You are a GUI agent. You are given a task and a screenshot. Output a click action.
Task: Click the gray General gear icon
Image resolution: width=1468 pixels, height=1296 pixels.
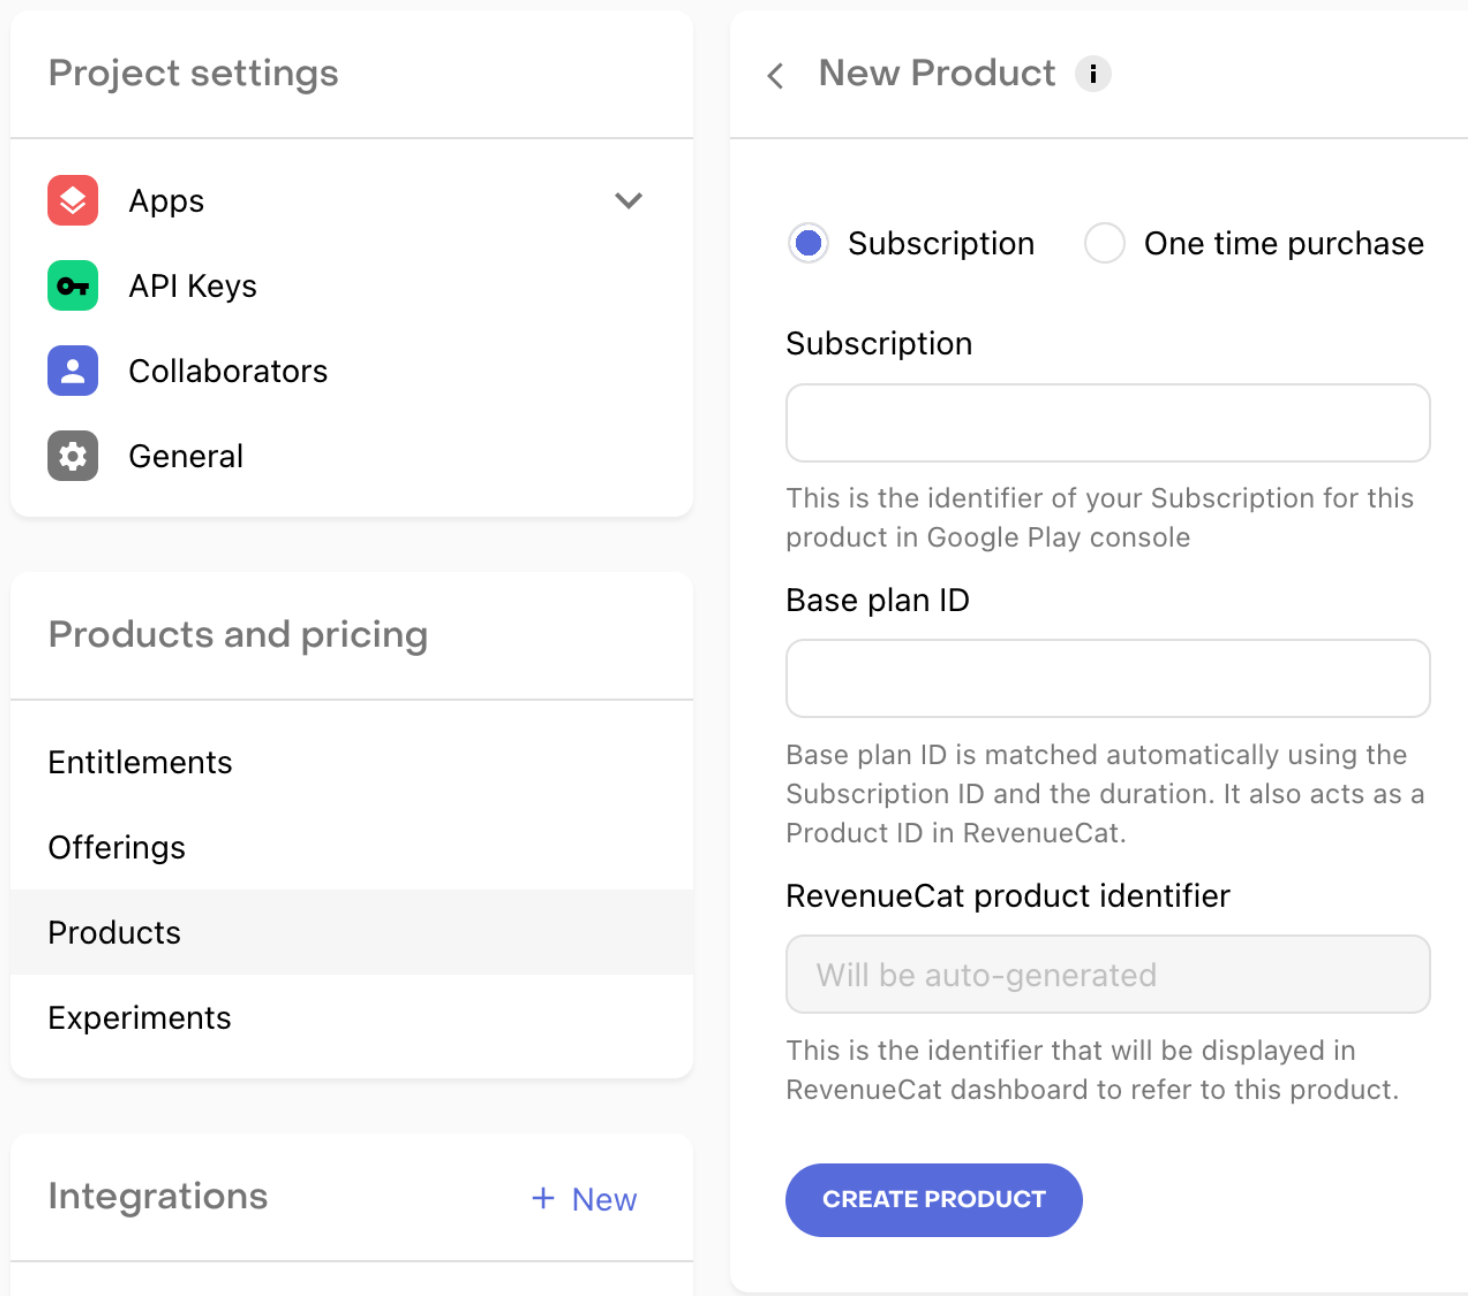tap(73, 456)
